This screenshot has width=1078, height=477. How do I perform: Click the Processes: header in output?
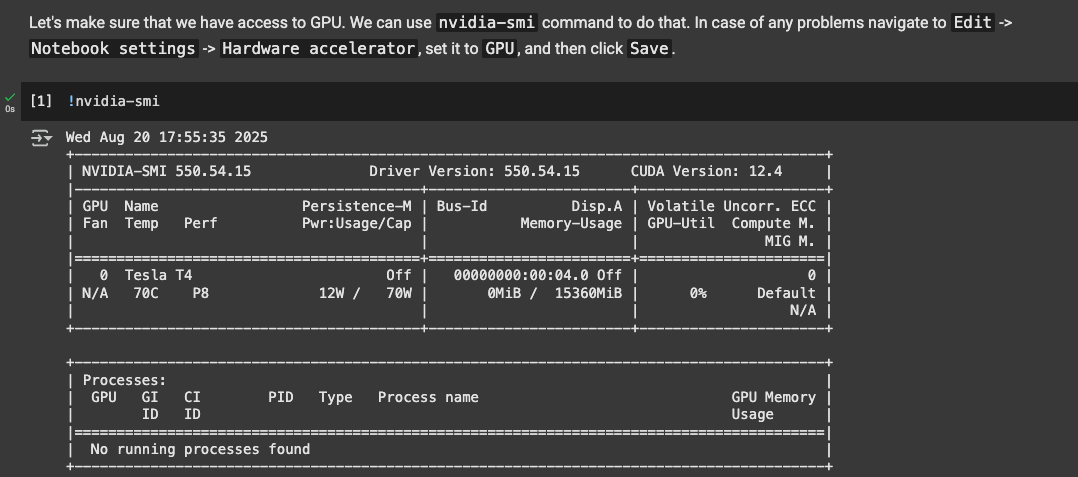(124, 380)
